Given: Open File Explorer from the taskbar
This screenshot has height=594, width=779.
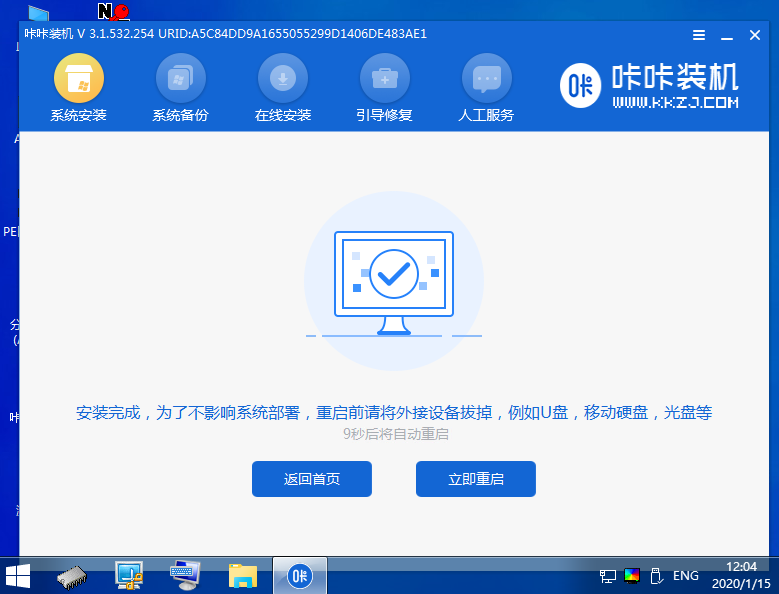Looking at the screenshot, I should pos(242,575).
